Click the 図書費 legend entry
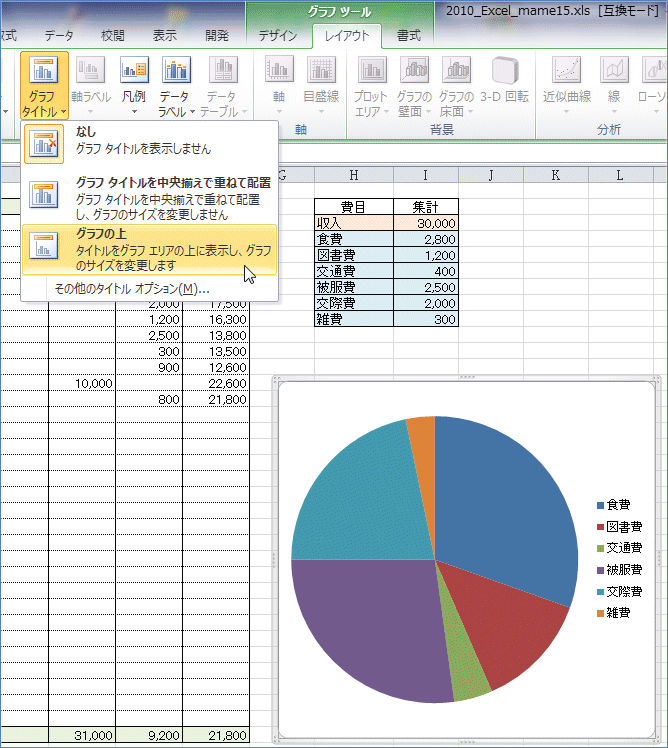Viewport: 668px width, 748px height. click(619, 527)
